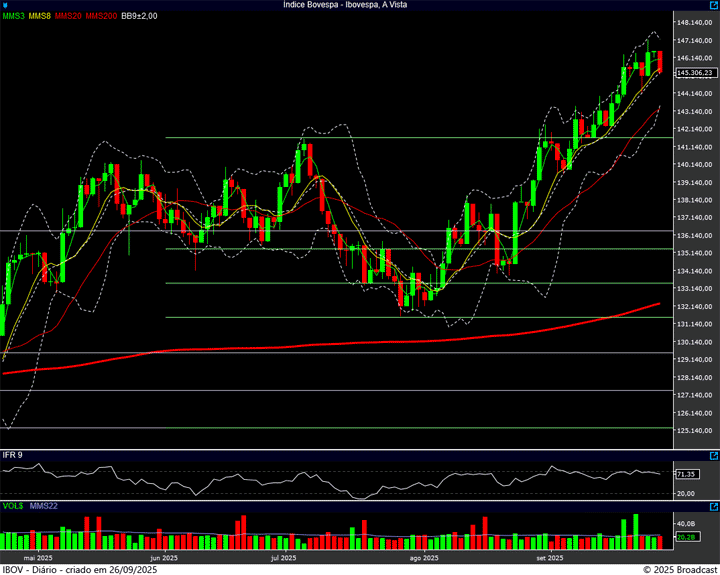Viewport: 720px width, 575px height.
Task: Select the MMS3 moving average legend
Action: click(13, 16)
